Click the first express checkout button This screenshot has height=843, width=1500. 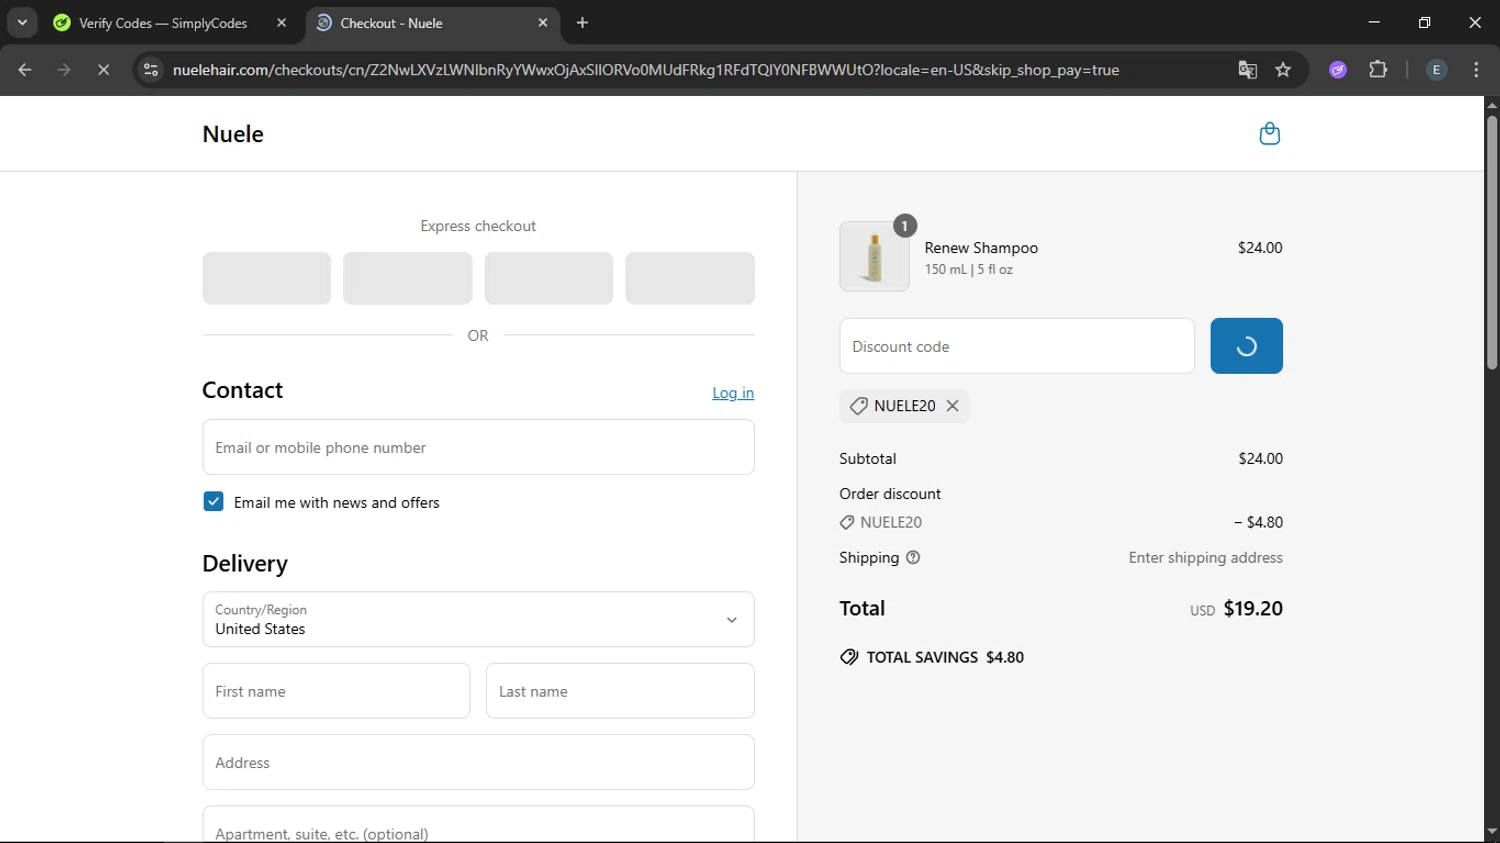pos(266,278)
